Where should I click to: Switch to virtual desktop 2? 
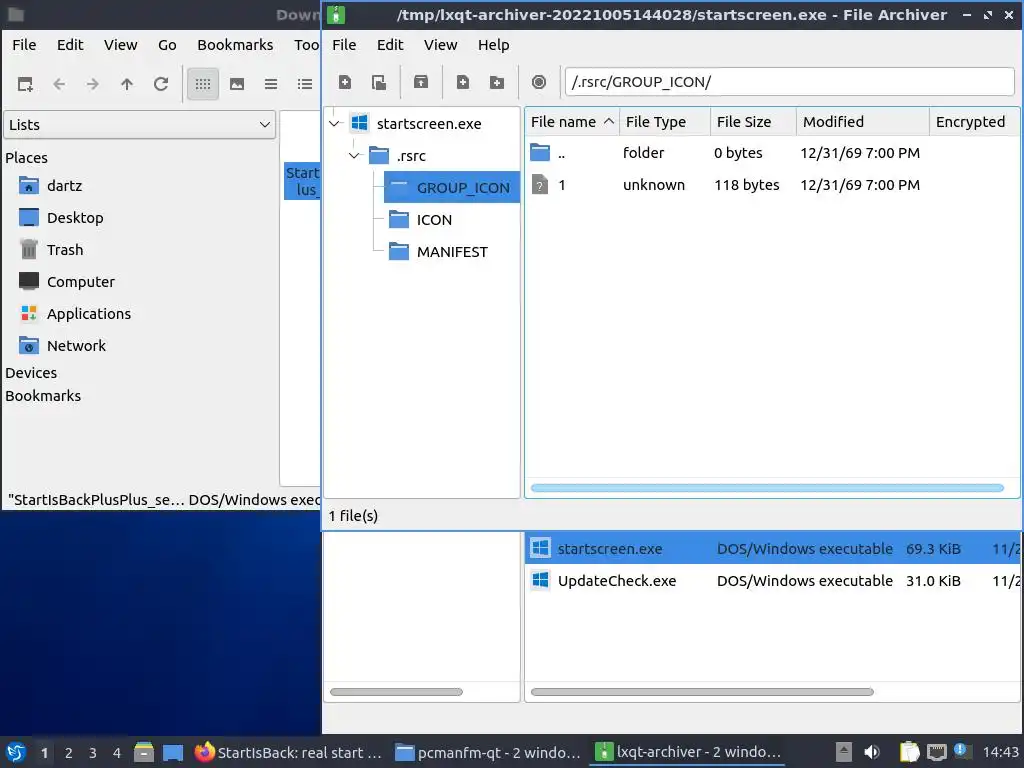pyautogui.click(x=69, y=753)
